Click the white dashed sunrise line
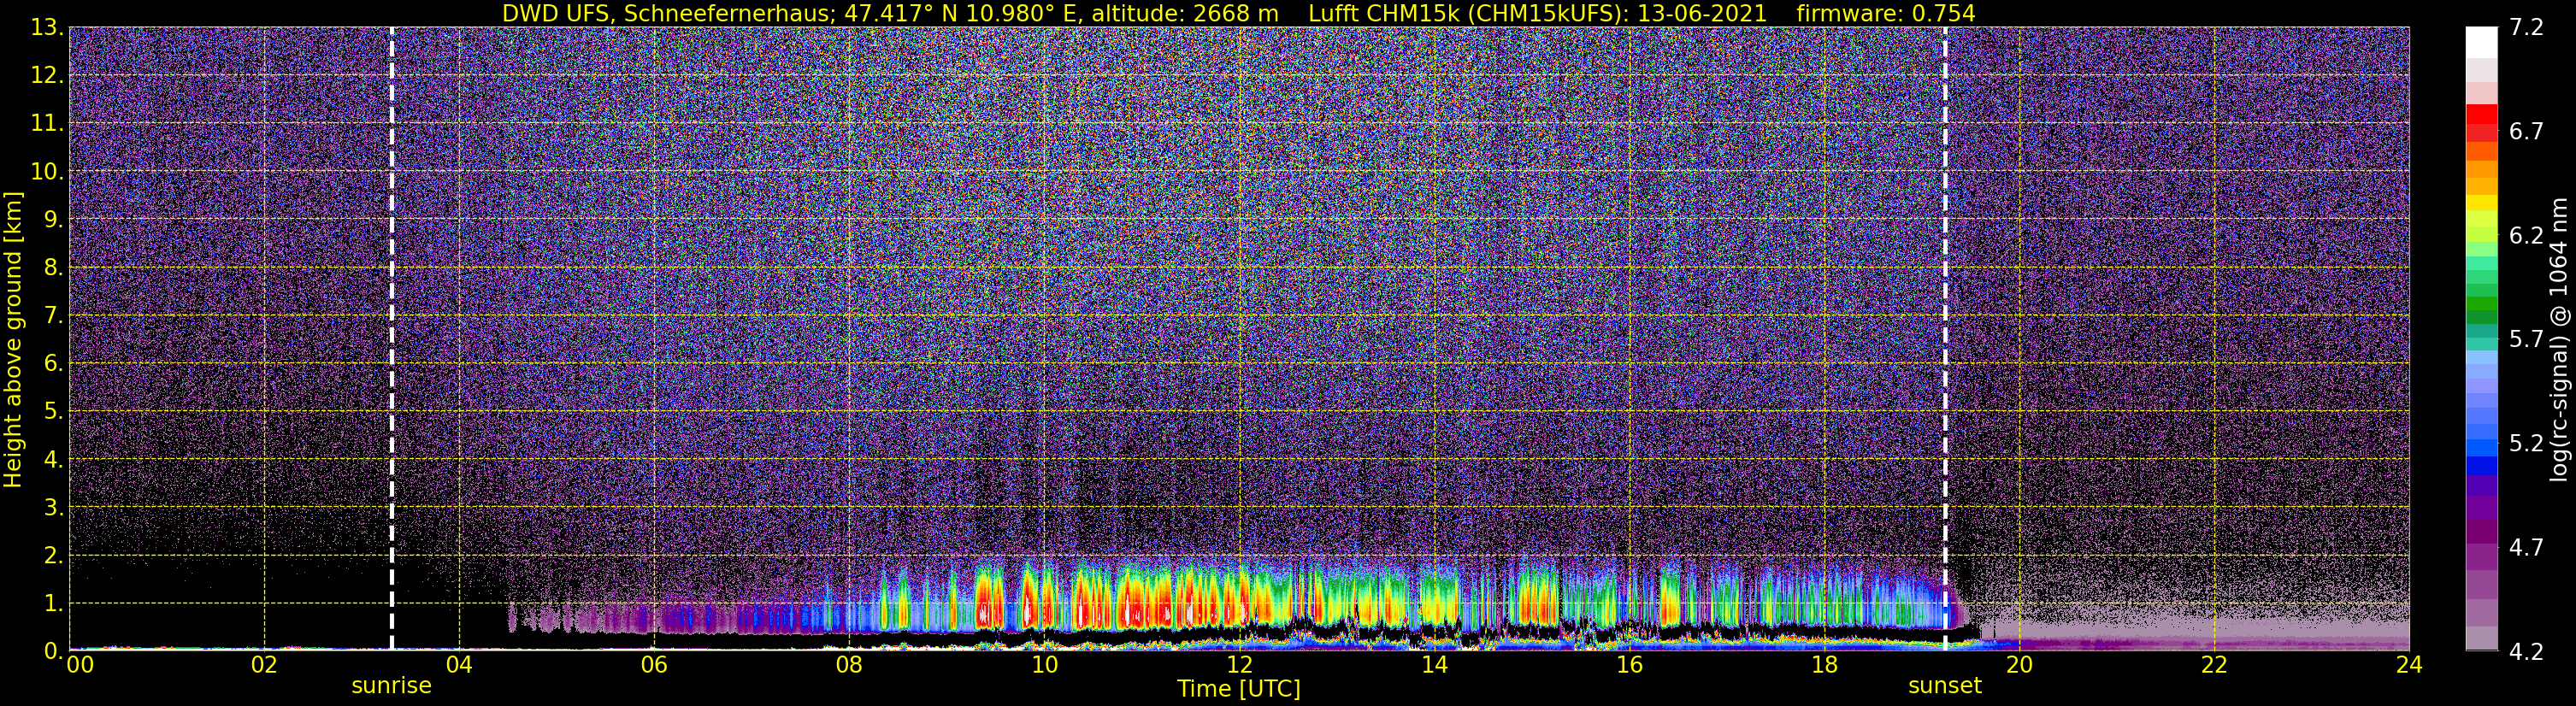 [x=392, y=338]
